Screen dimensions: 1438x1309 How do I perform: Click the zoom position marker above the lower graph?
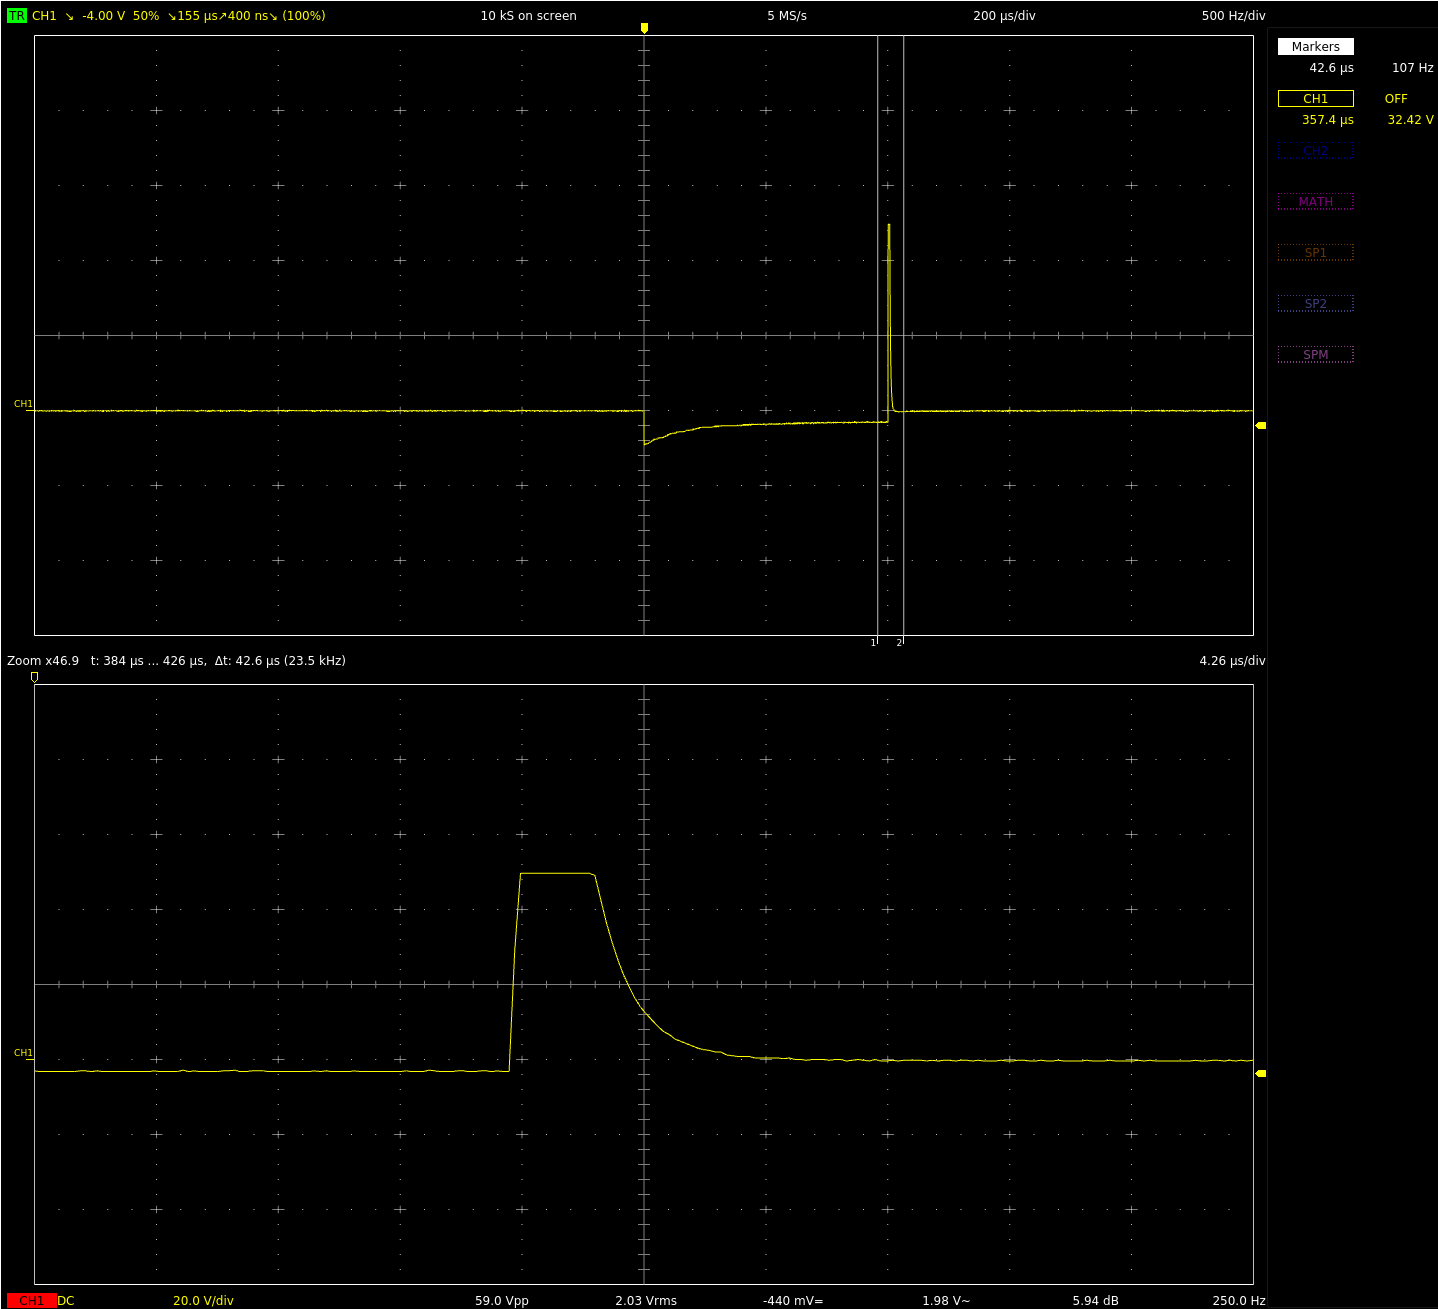point(35,677)
